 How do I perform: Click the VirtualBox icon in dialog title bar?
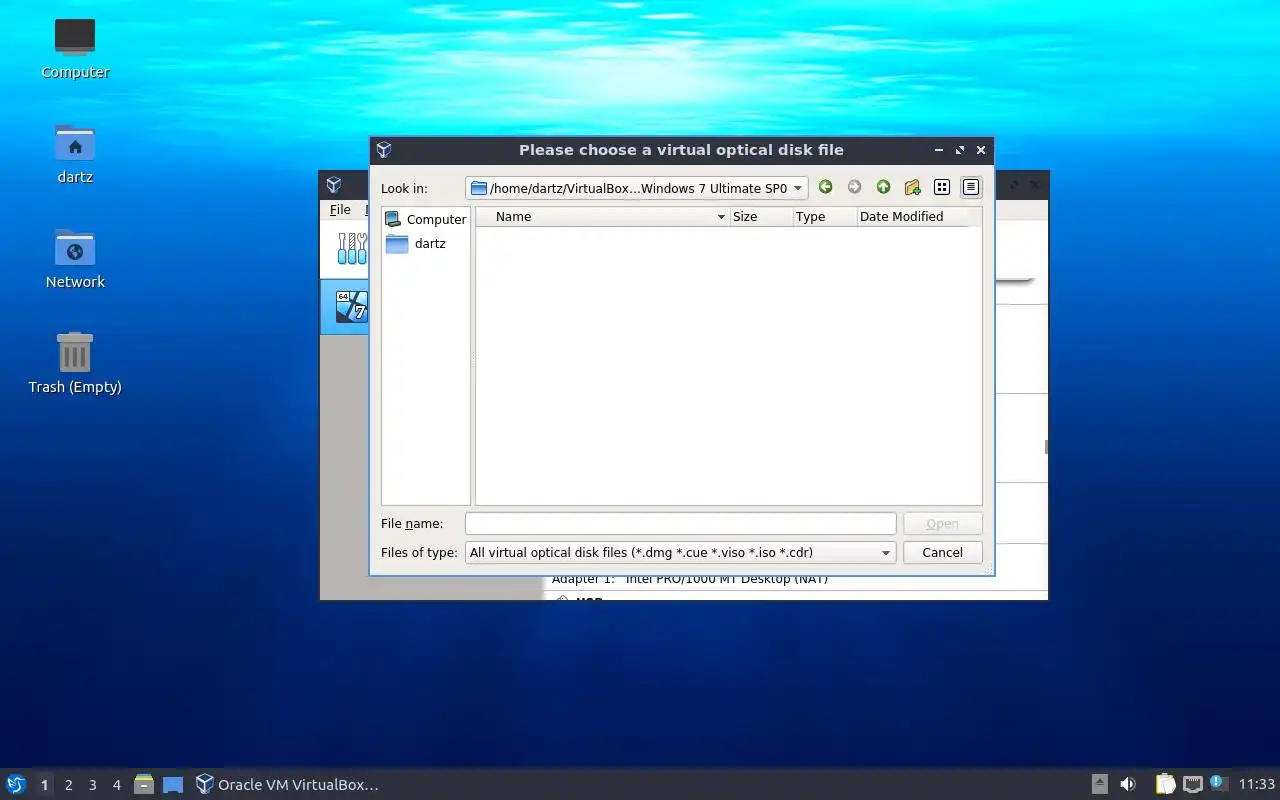(384, 150)
